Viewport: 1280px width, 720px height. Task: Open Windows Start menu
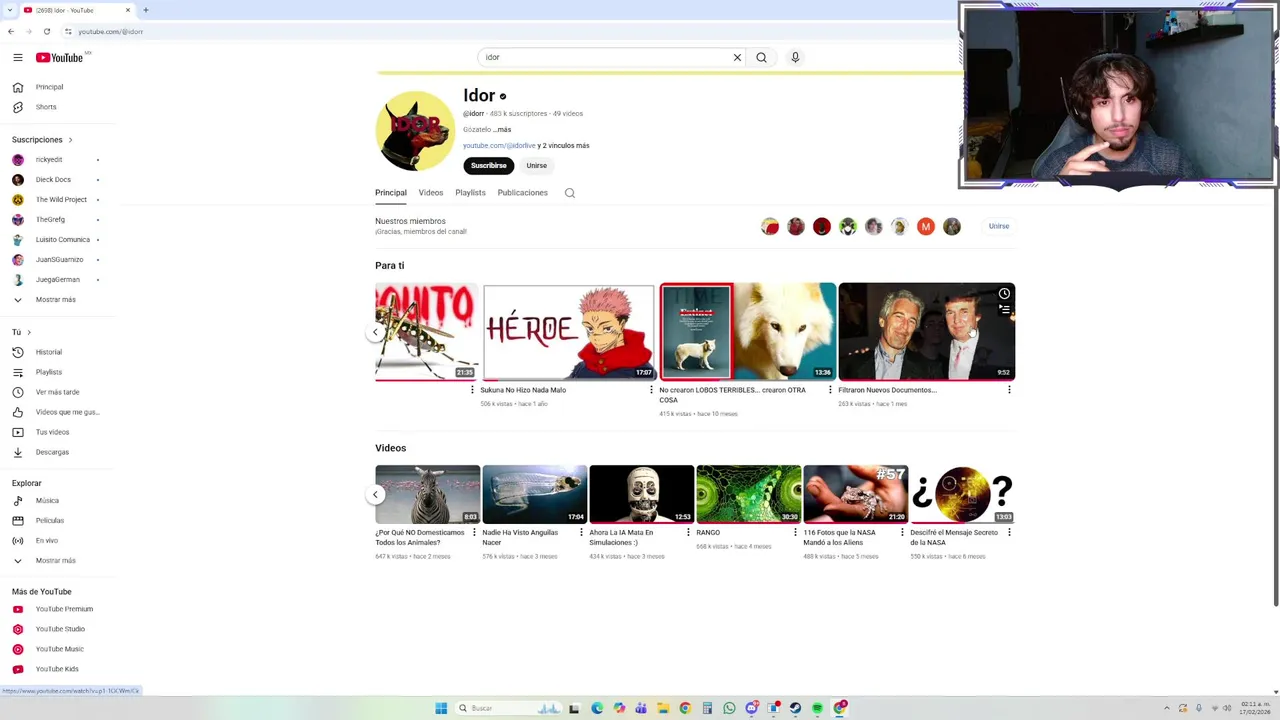(x=441, y=708)
